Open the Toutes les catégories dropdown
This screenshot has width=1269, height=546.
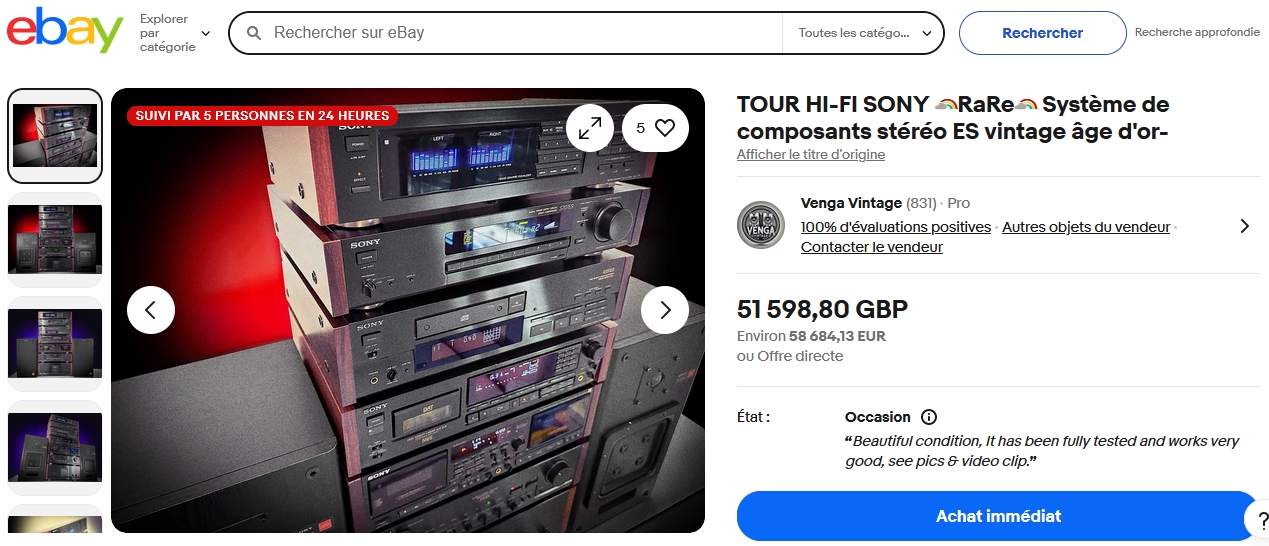pyautogui.click(x=863, y=33)
